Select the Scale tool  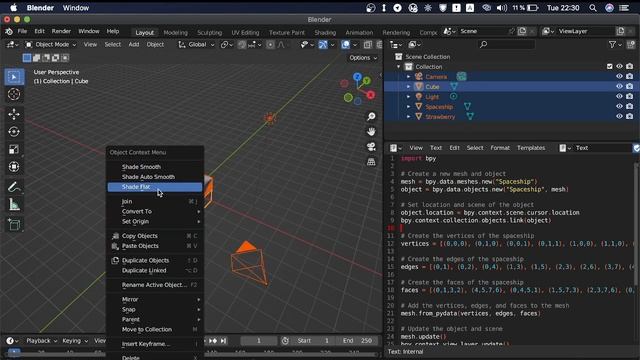tap(14, 149)
